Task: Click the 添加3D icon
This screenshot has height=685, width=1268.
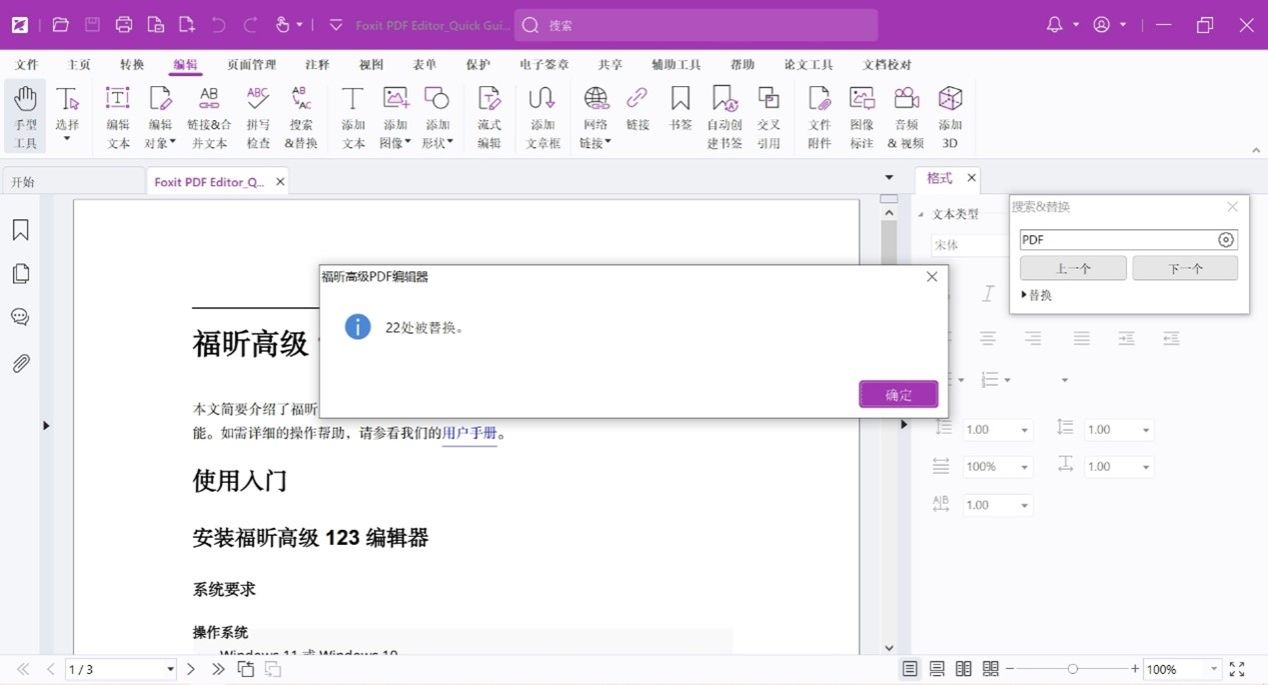Action: click(949, 116)
